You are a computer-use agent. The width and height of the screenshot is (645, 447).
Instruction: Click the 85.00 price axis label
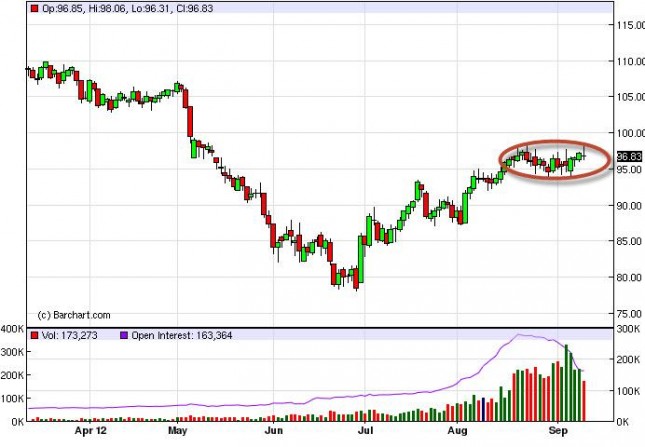(x=630, y=241)
